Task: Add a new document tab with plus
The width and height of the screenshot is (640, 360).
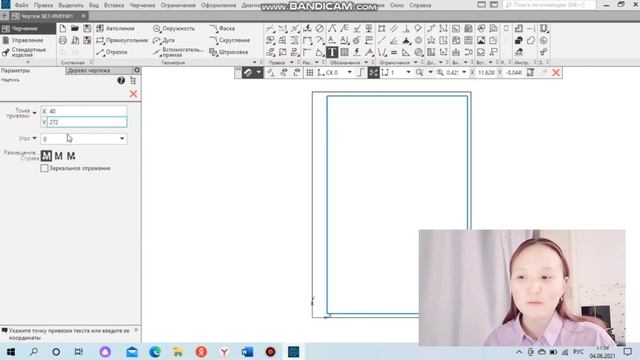Action: point(4,16)
